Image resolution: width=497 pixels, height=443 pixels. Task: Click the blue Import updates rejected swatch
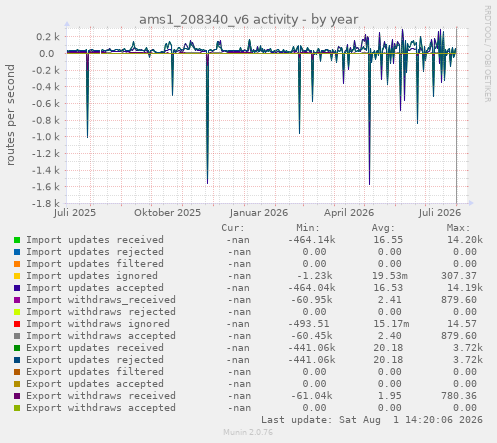(17, 252)
